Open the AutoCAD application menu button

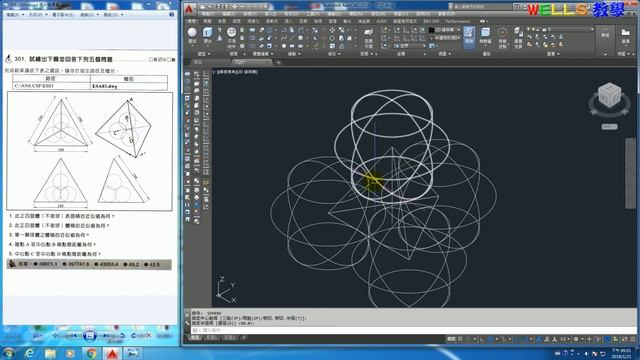pyautogui.click(x=189, y=9)
